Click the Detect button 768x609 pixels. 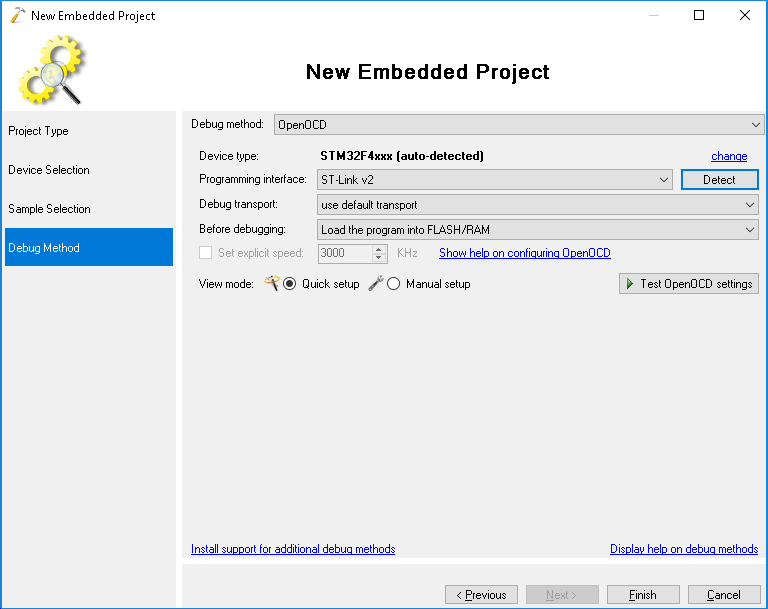click(x=719, y=179)
